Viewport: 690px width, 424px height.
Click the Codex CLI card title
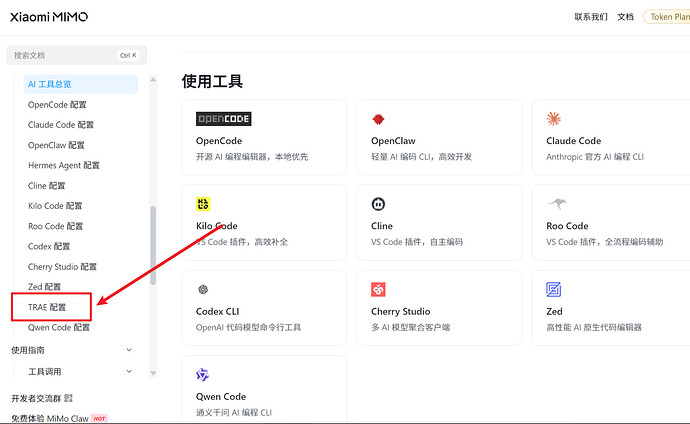click(x=218, y=311)
